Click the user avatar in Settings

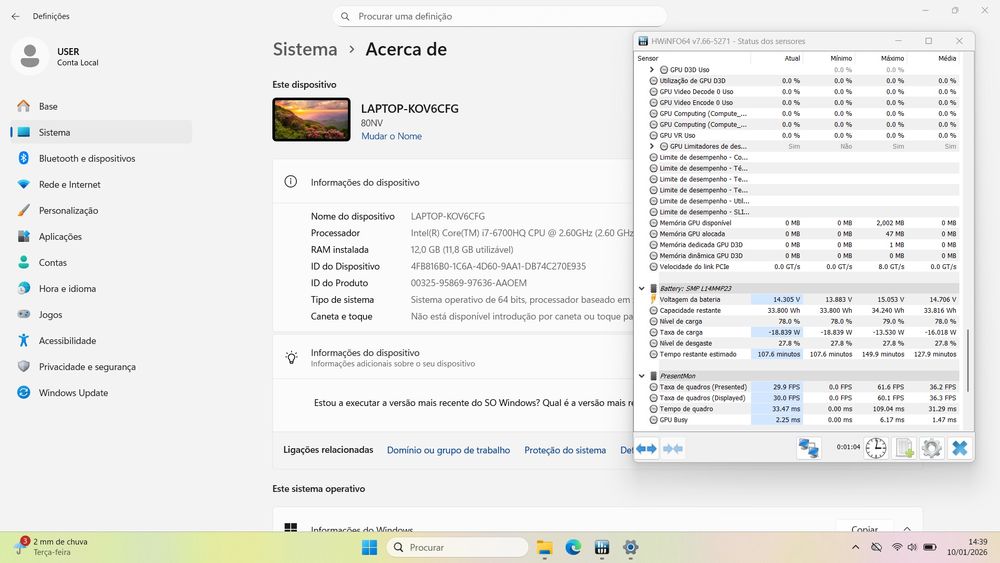click(29, 56)
